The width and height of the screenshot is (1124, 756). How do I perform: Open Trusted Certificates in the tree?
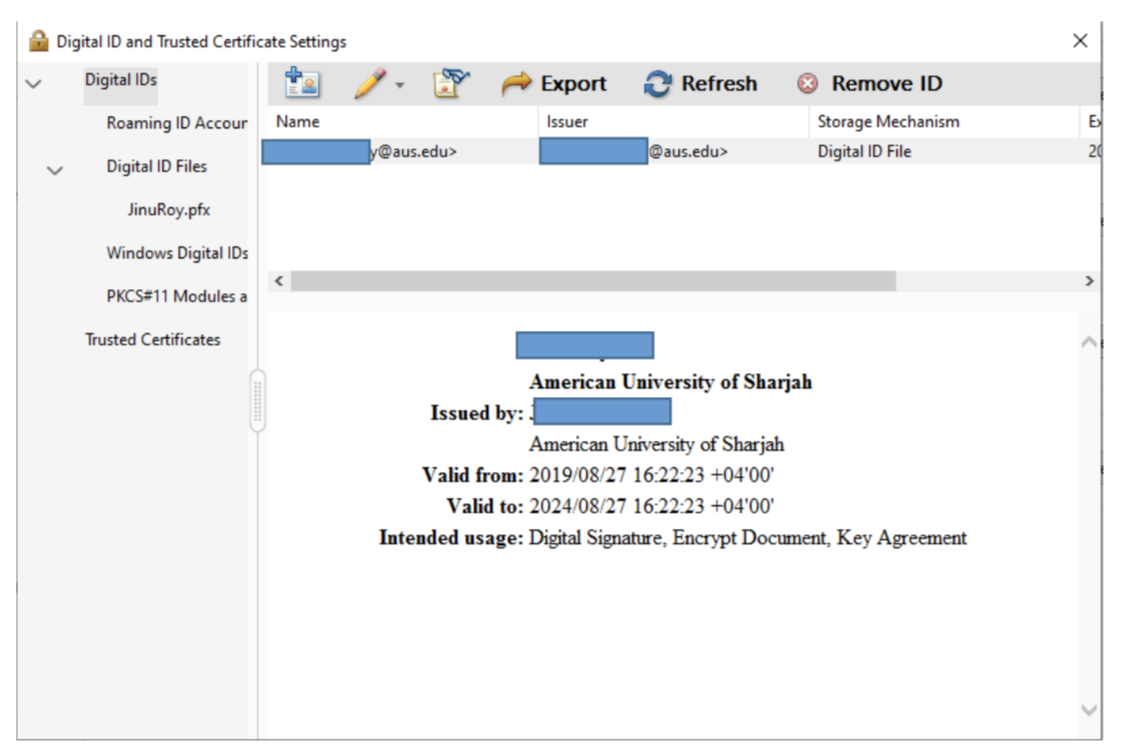(x=153, y=340)
